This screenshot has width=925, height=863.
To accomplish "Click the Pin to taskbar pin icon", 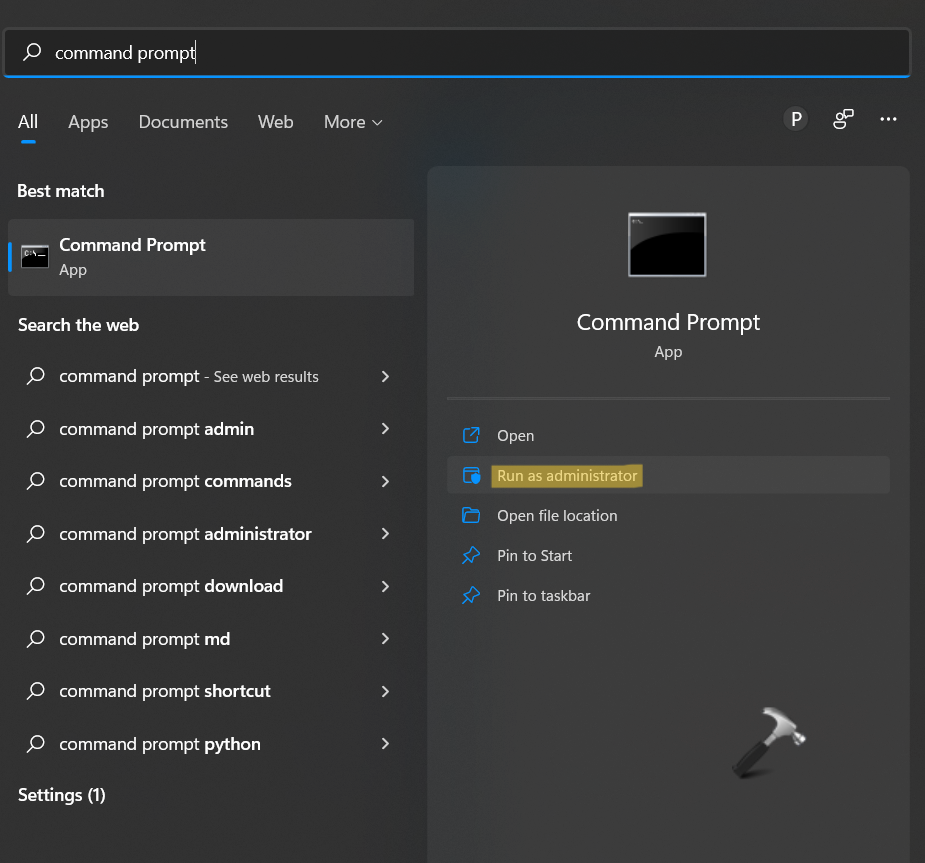I will [471, 596].
